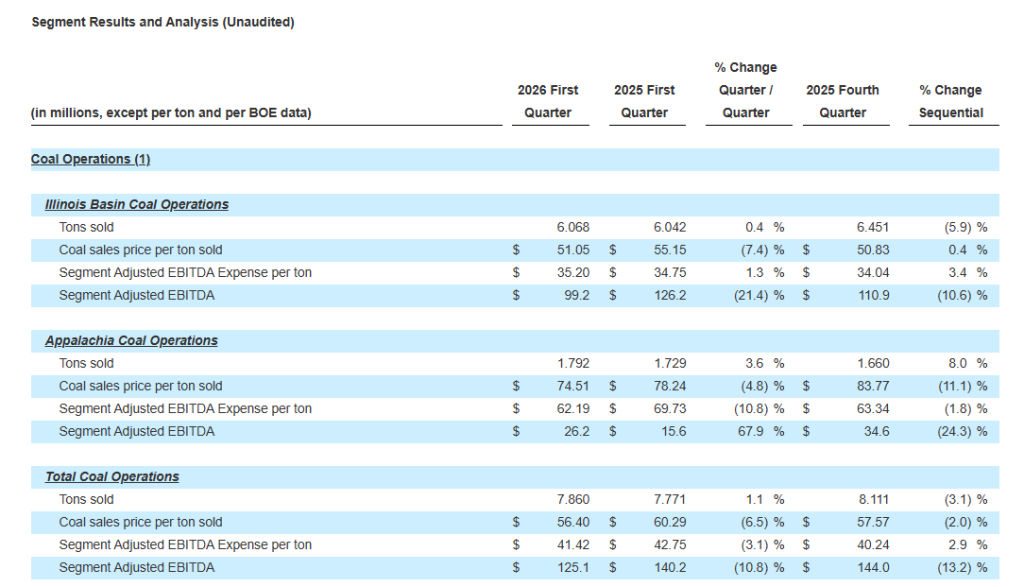Select the Appalachia Coal Operations heading

(x=131, y=341)
